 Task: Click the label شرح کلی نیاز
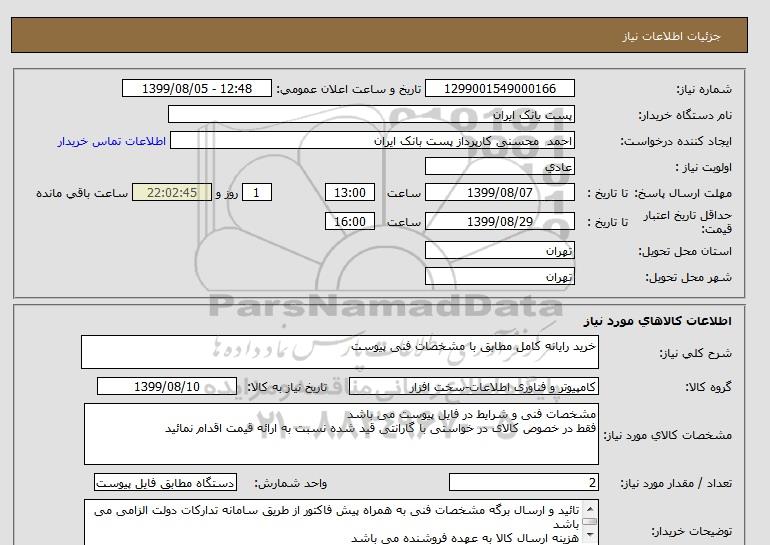point(695,353)
